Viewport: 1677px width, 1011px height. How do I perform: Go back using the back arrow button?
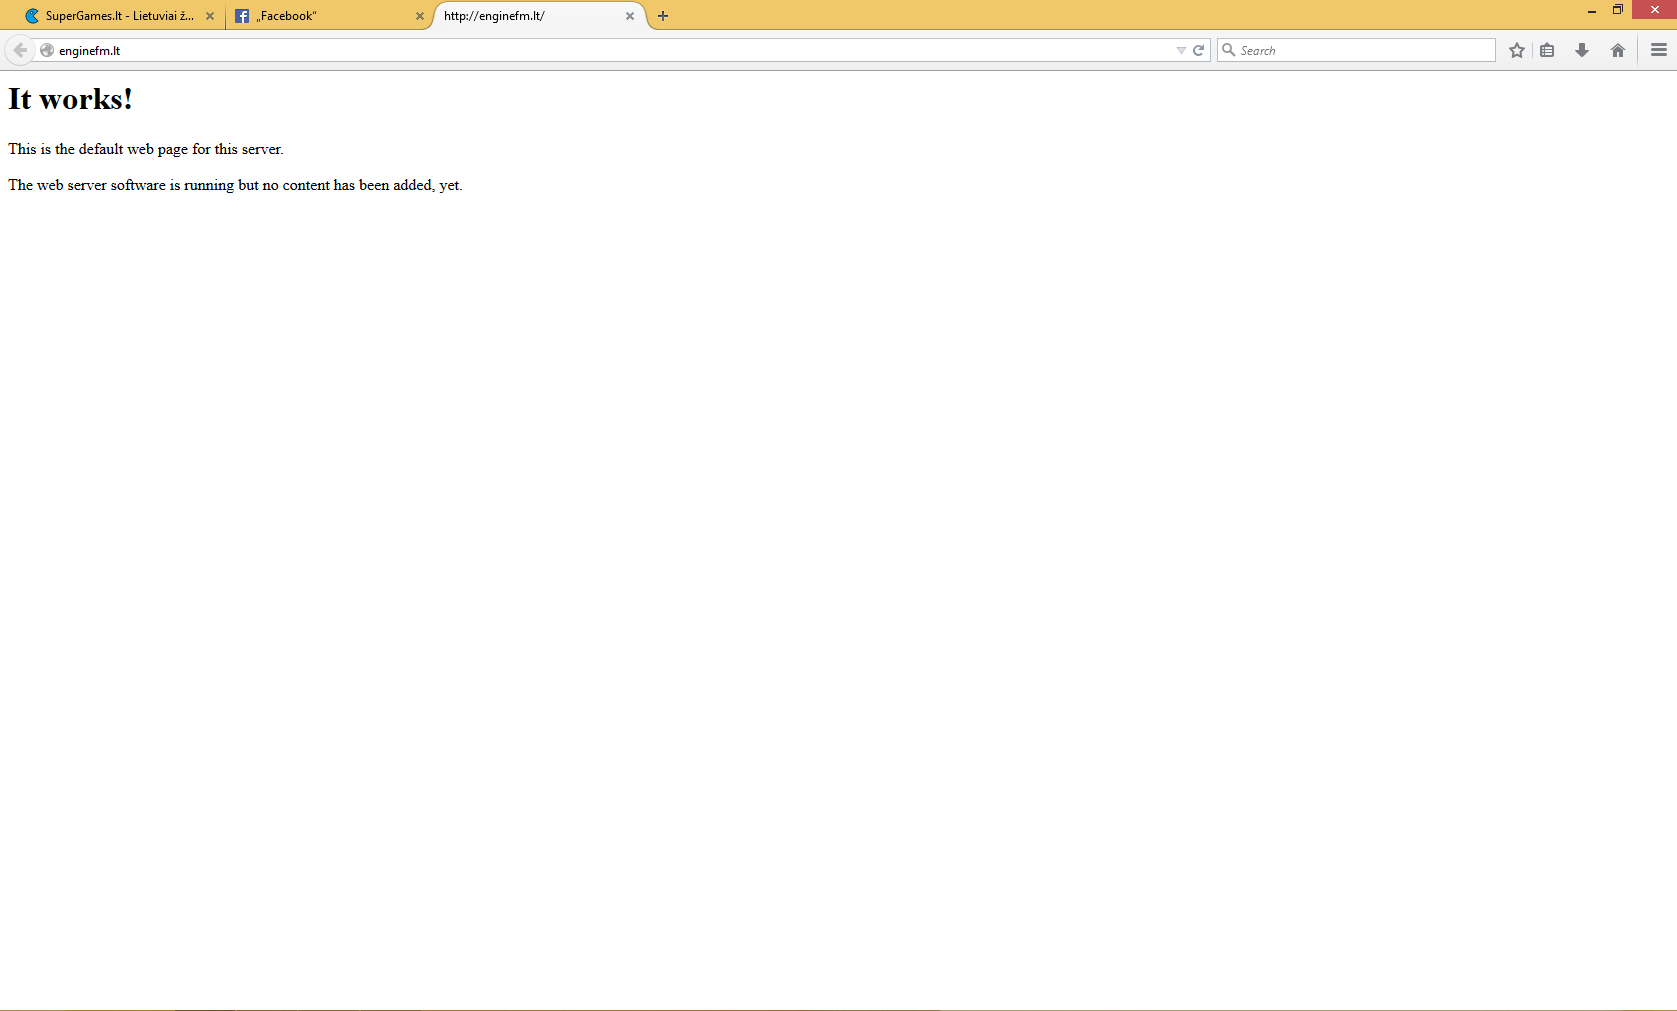tap(20, 50)
